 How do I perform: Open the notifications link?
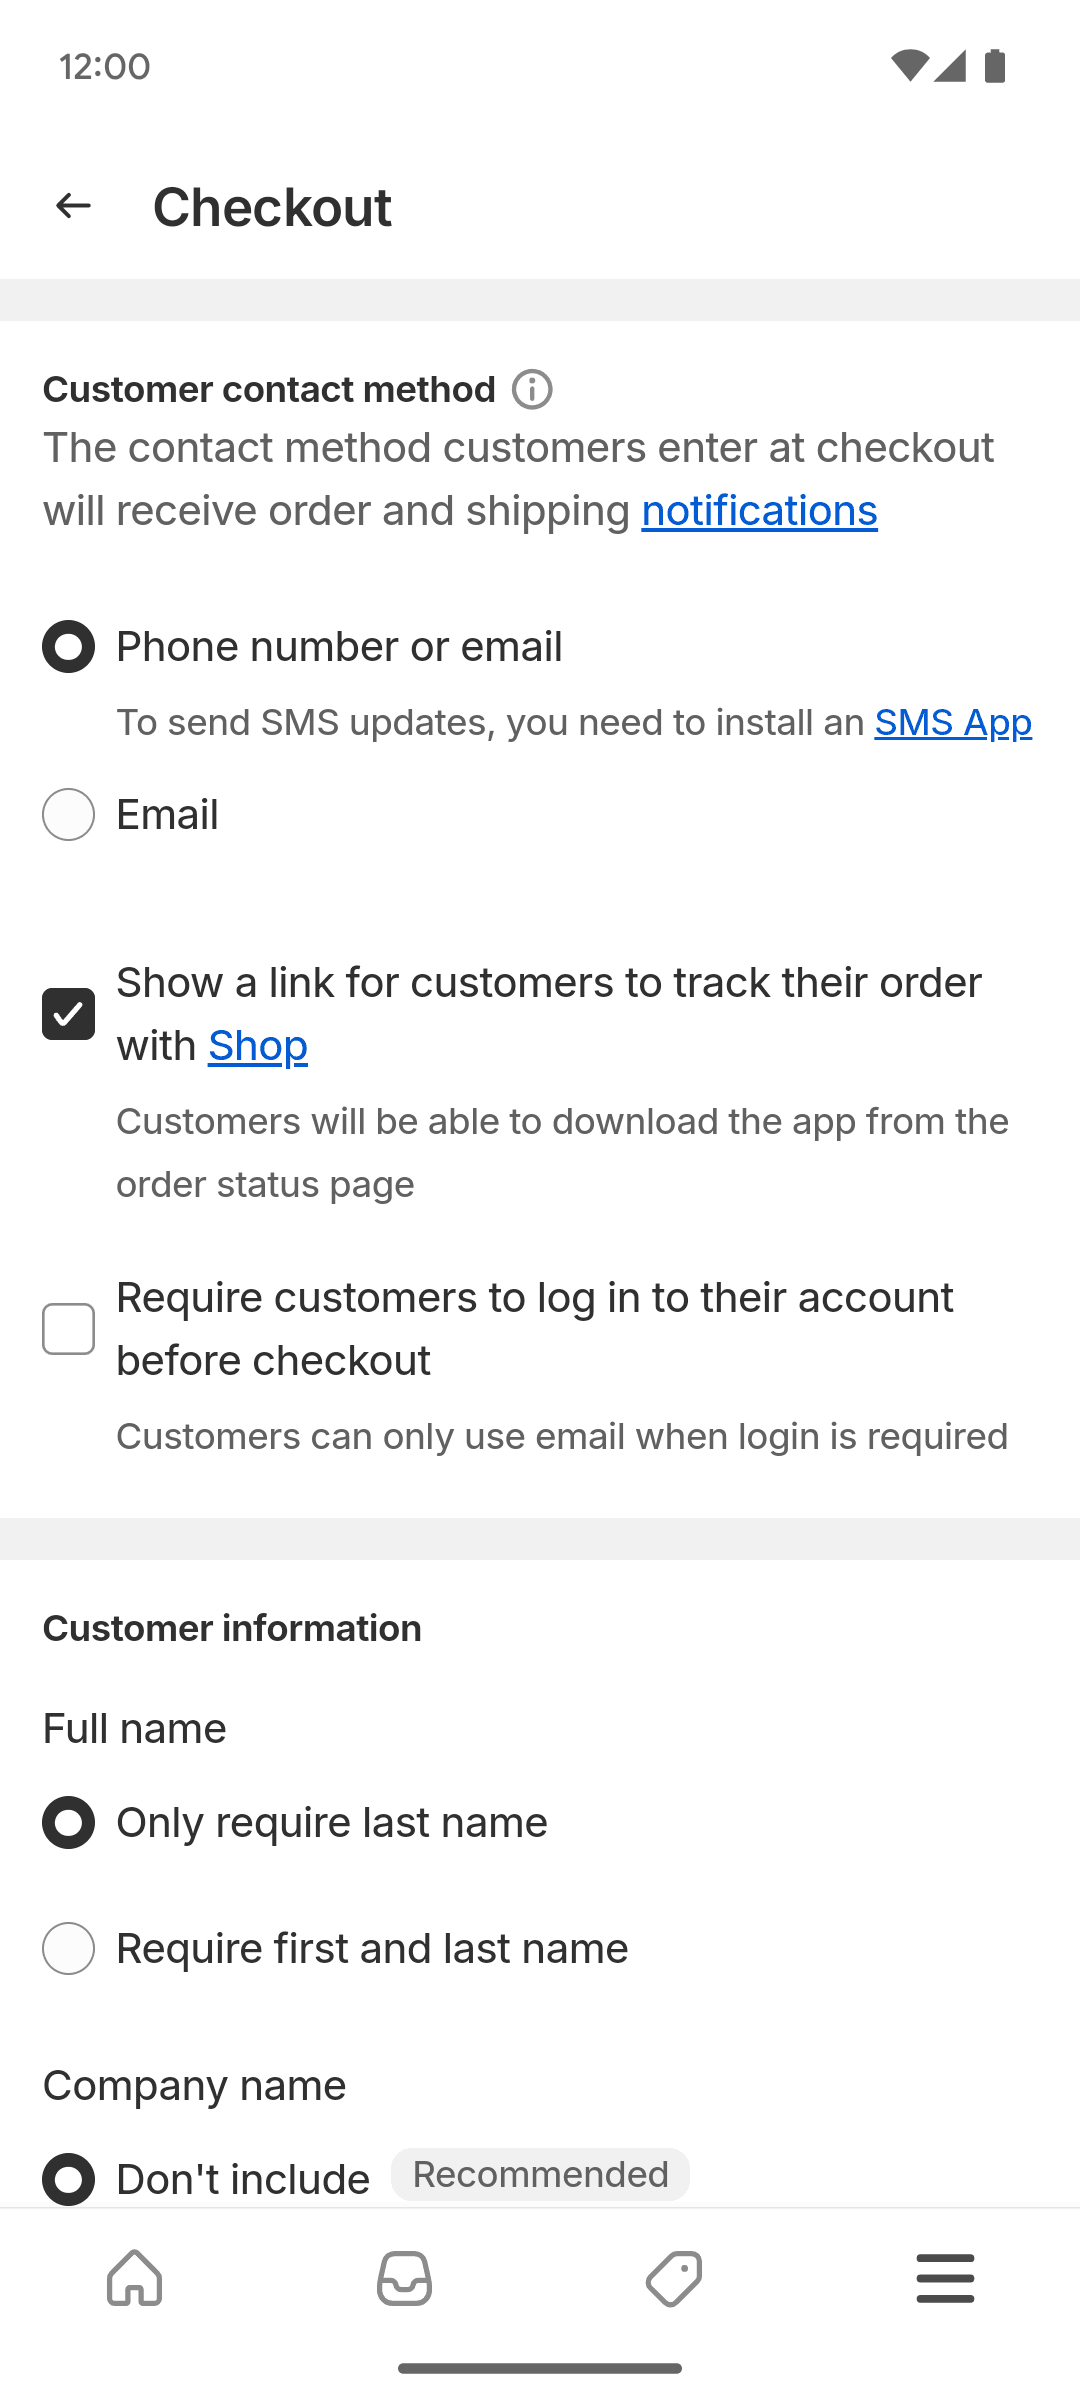pyautogui.click(x=760, y=511)
